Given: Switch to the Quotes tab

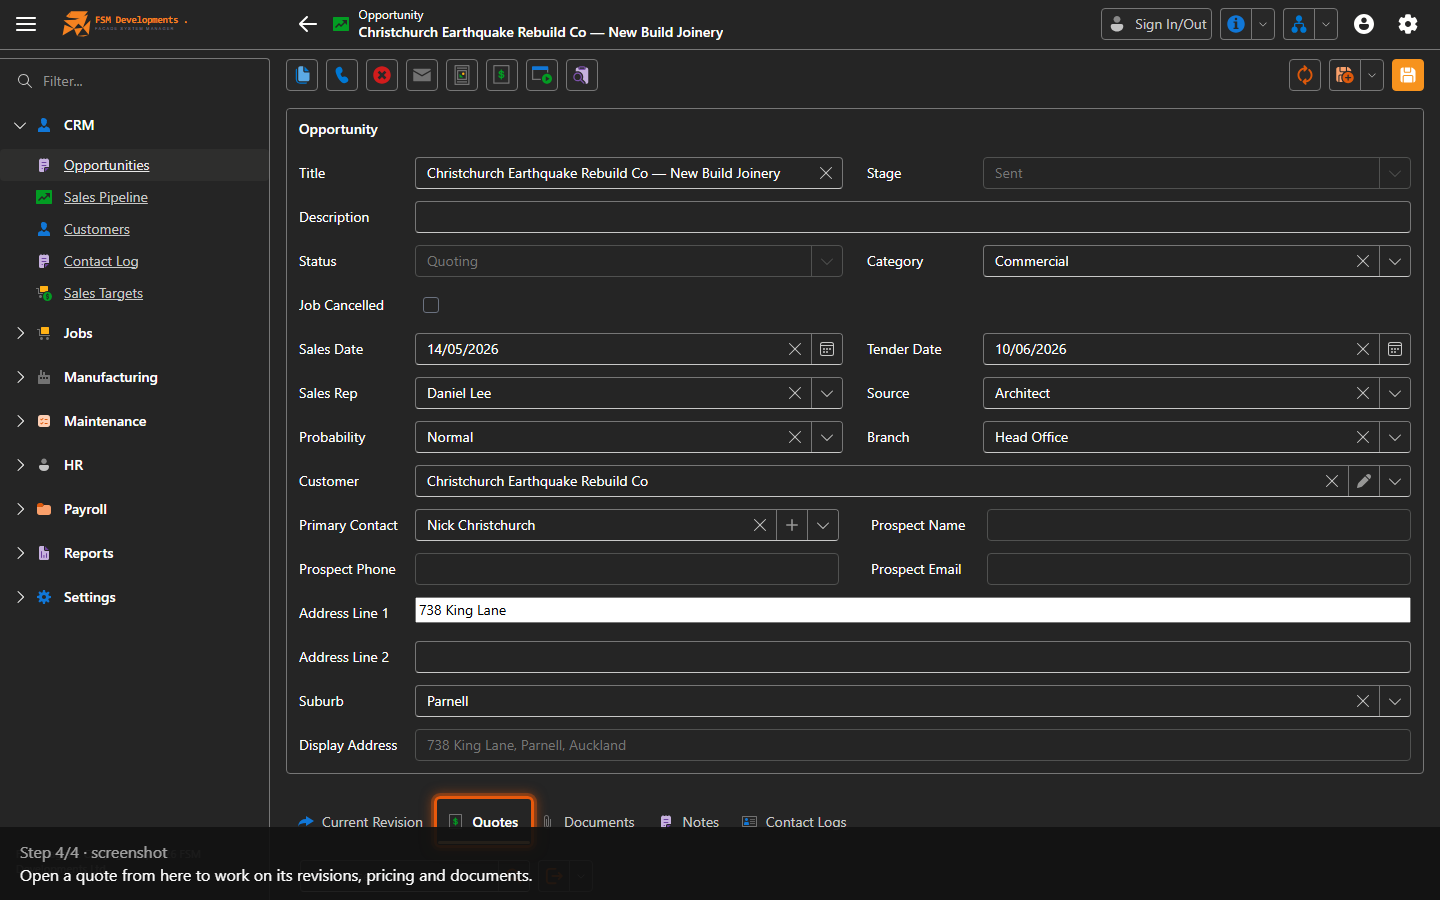Looking at the screenshot, I should tap(484, 822).
